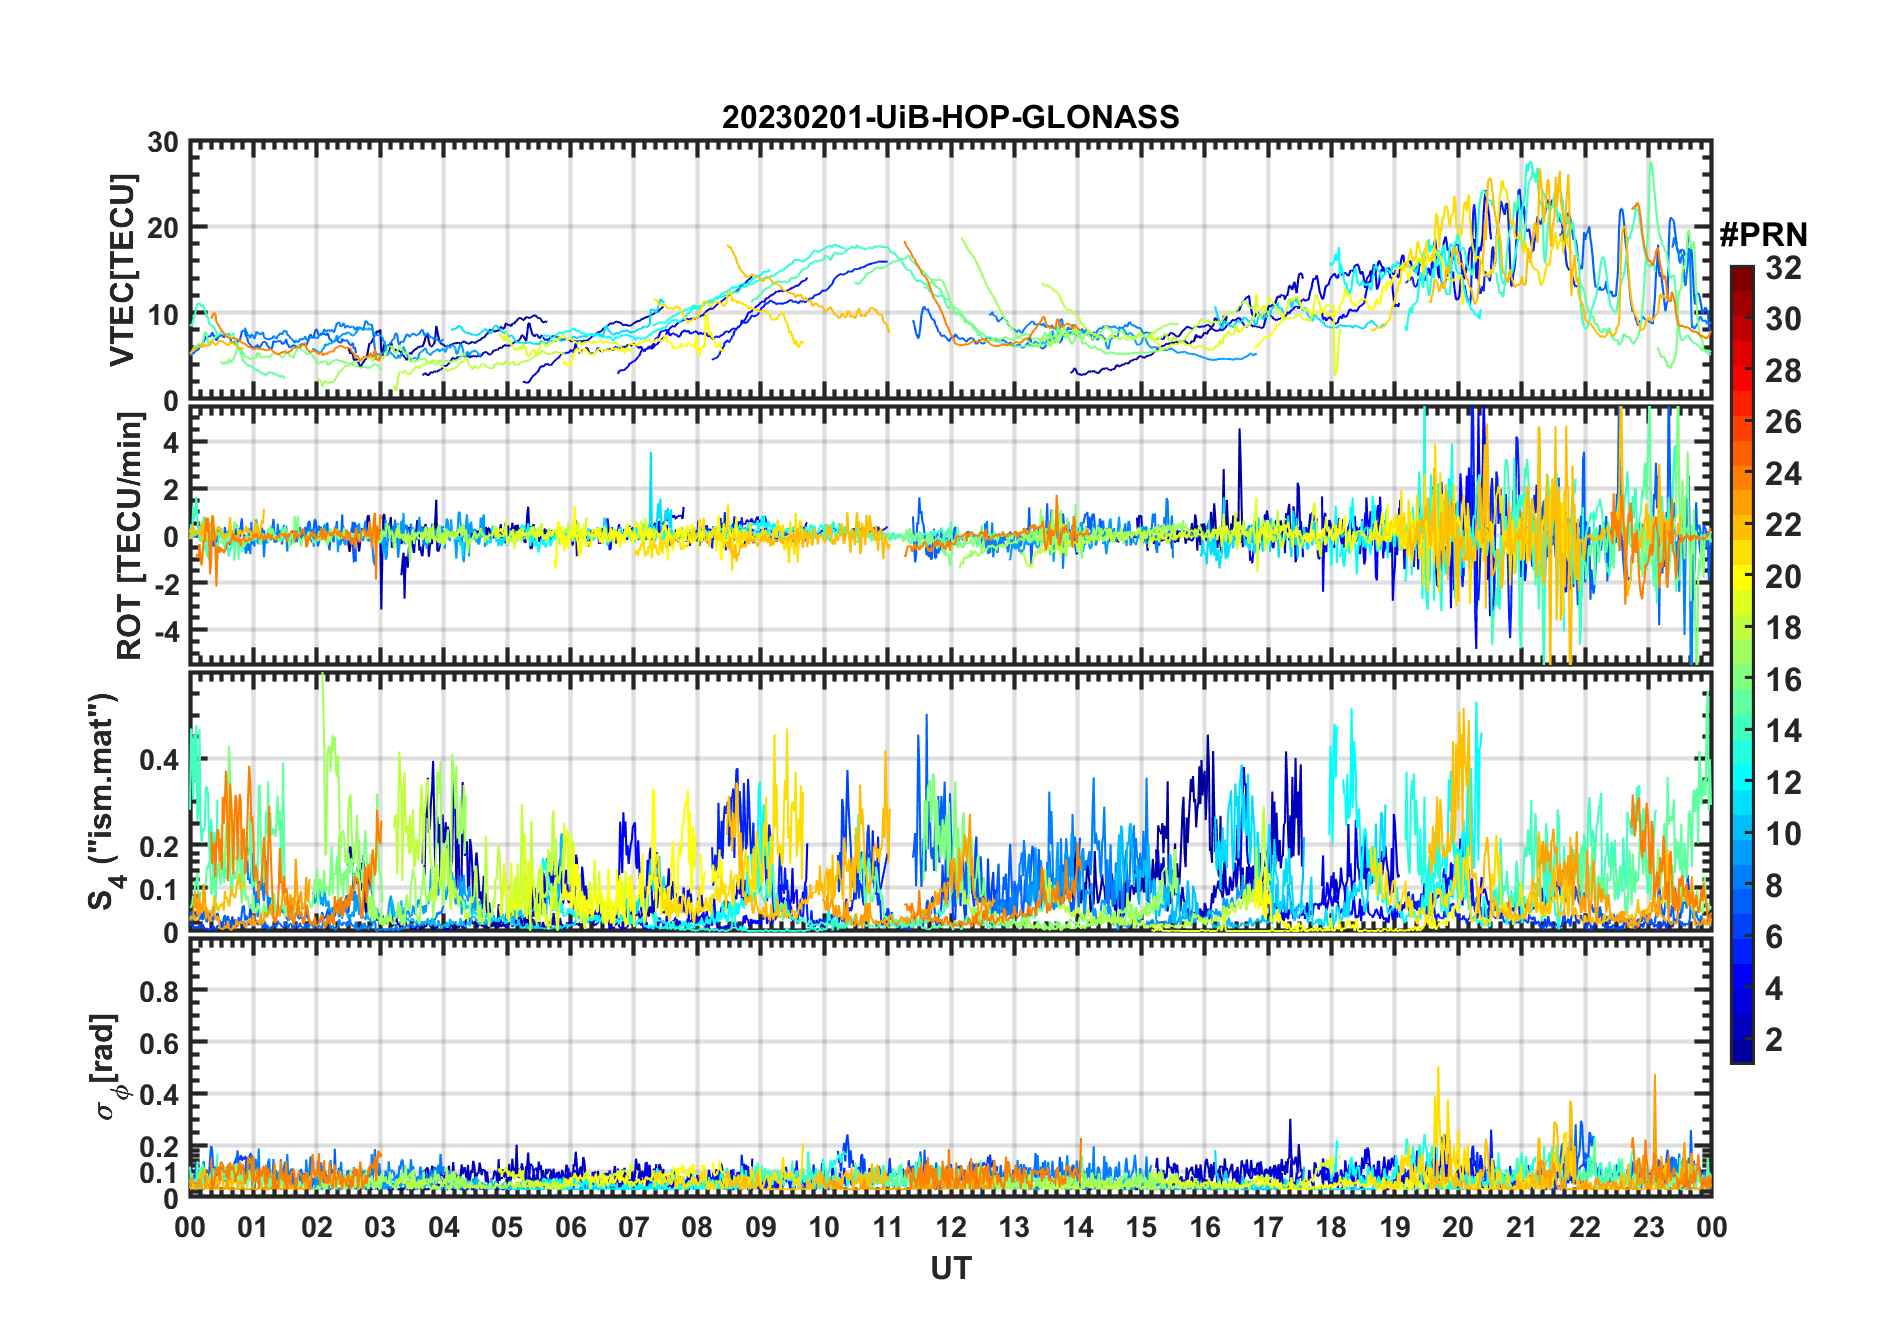The width and height of the screenshot is (1902, 1330).
Task: Click hour 12 on the UT axis
Action: coord(950,1227)
